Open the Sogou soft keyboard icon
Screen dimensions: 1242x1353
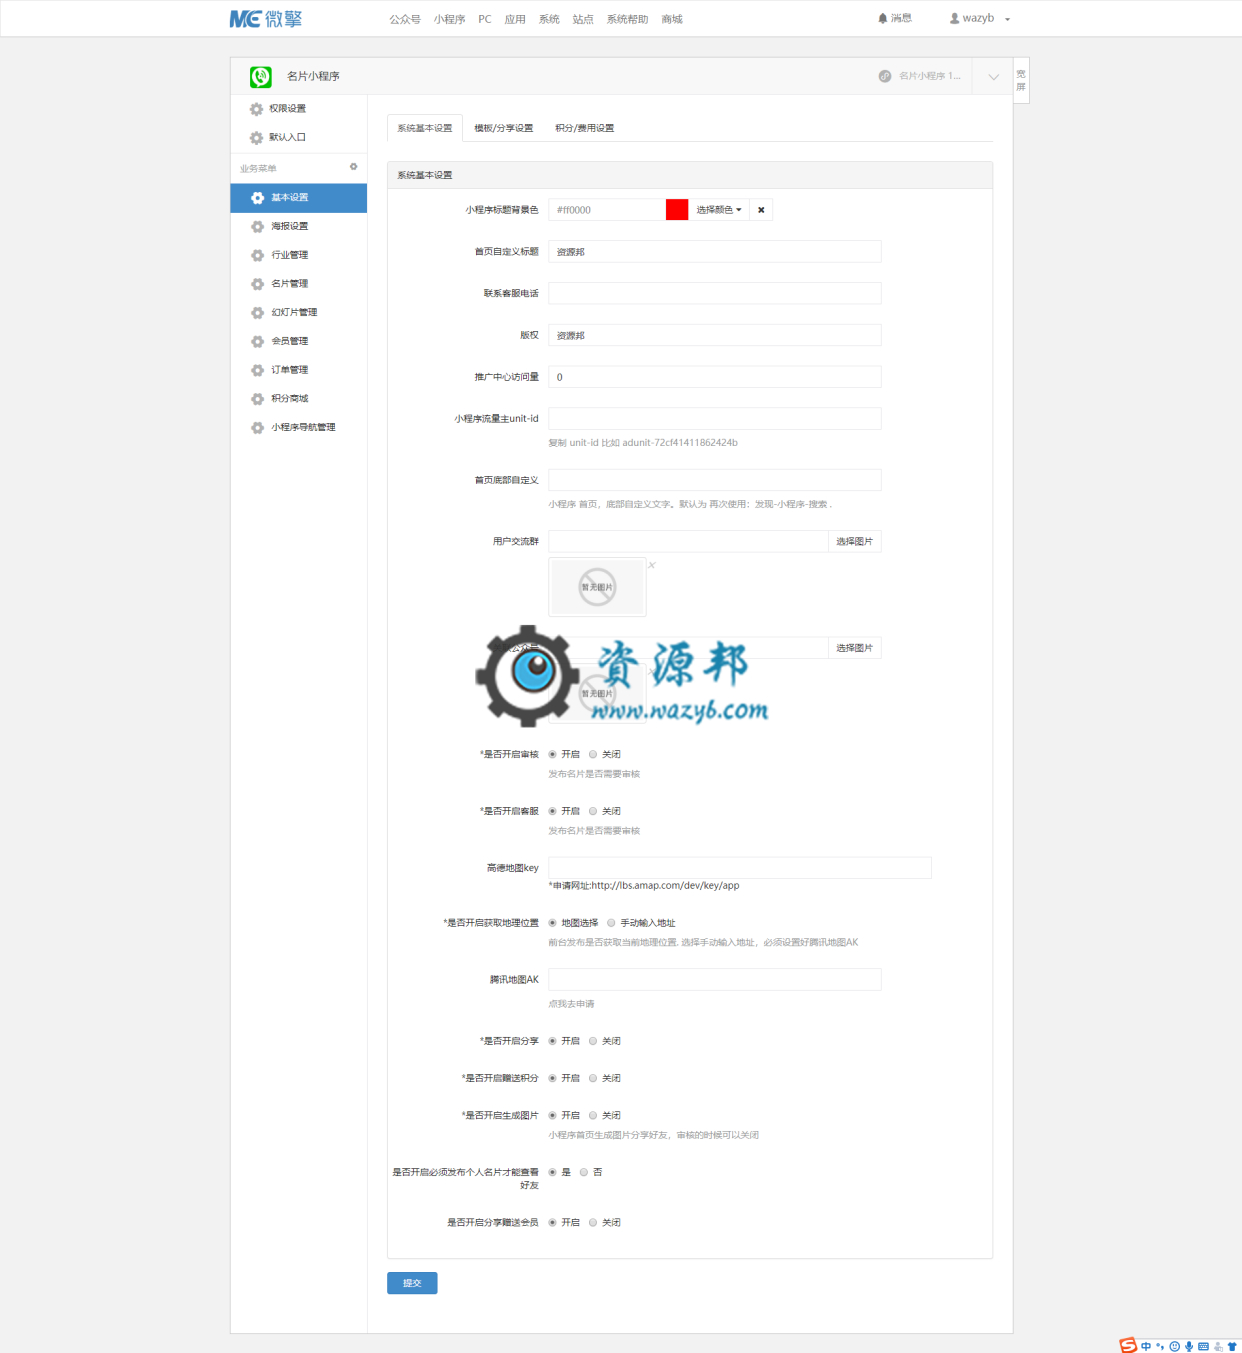[1203, 1346]
